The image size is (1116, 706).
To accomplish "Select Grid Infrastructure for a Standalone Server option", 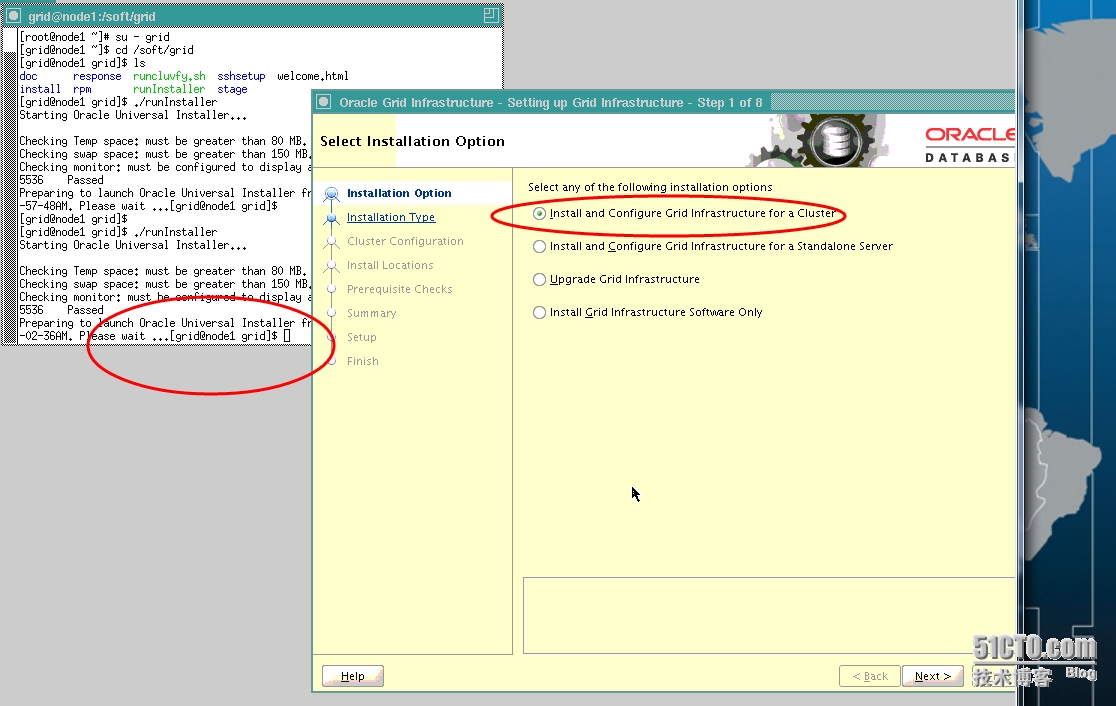I will [x=539, y=246].
